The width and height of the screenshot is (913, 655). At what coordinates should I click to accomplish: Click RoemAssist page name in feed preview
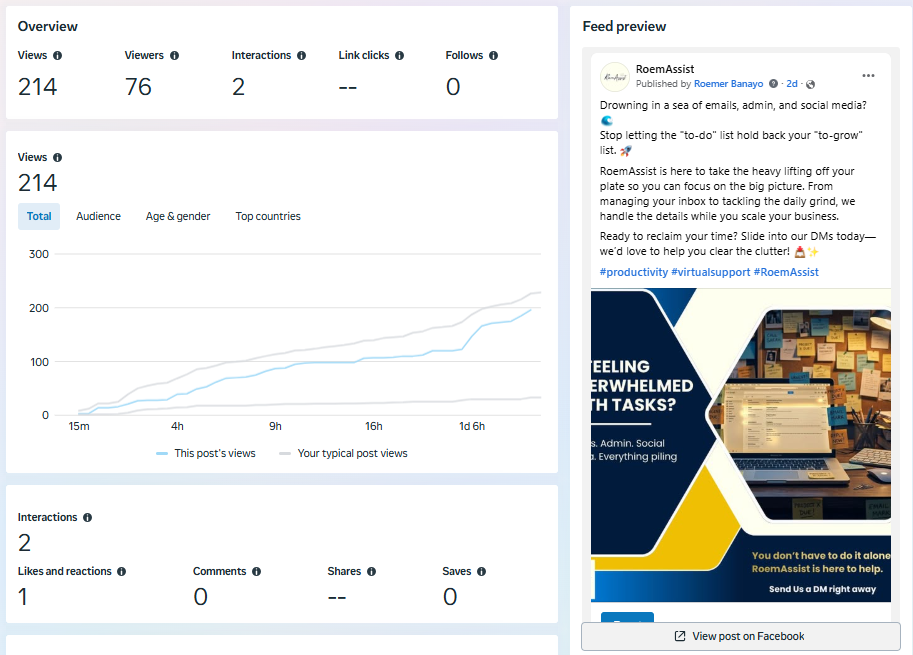(665, 69)
